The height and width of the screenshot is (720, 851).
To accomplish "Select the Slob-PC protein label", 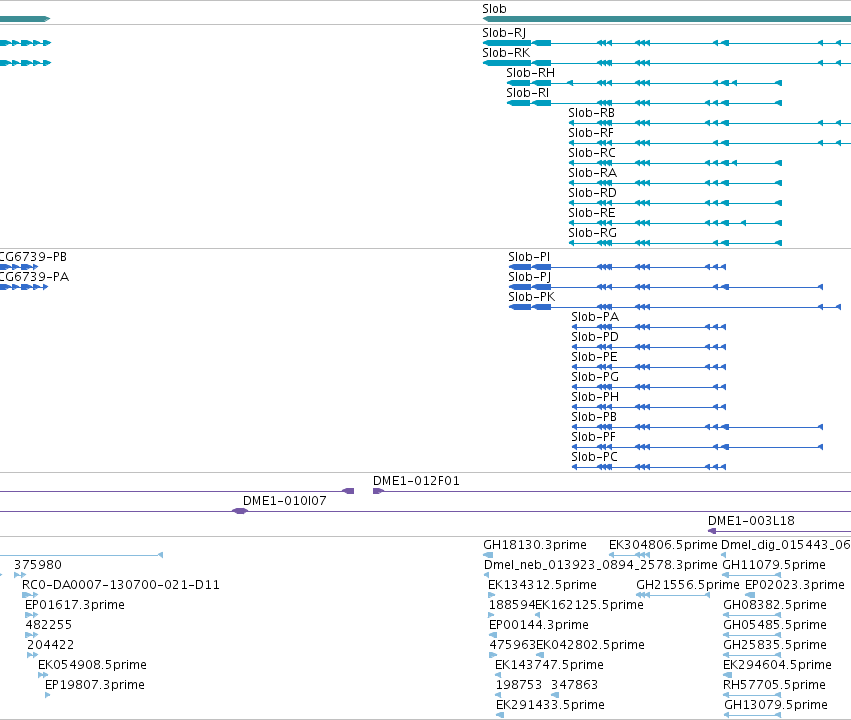I will coord(594,457).
